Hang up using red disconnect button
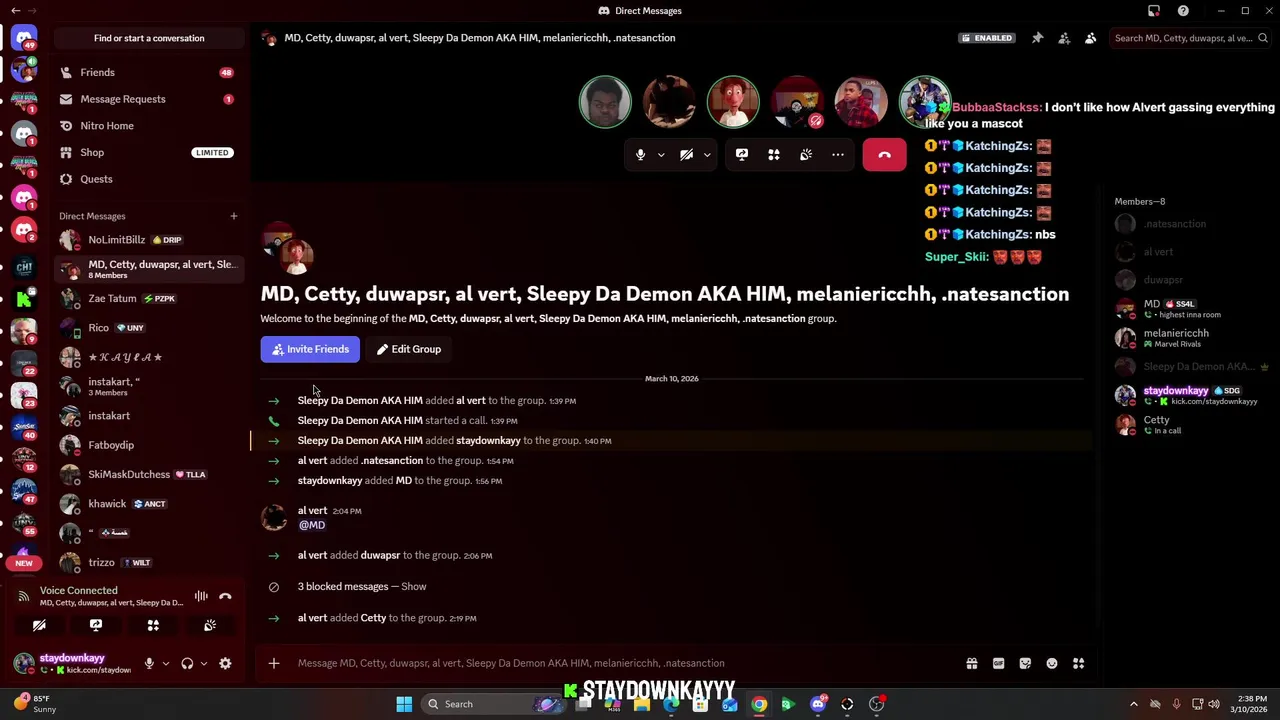 [x=884, y=155]
